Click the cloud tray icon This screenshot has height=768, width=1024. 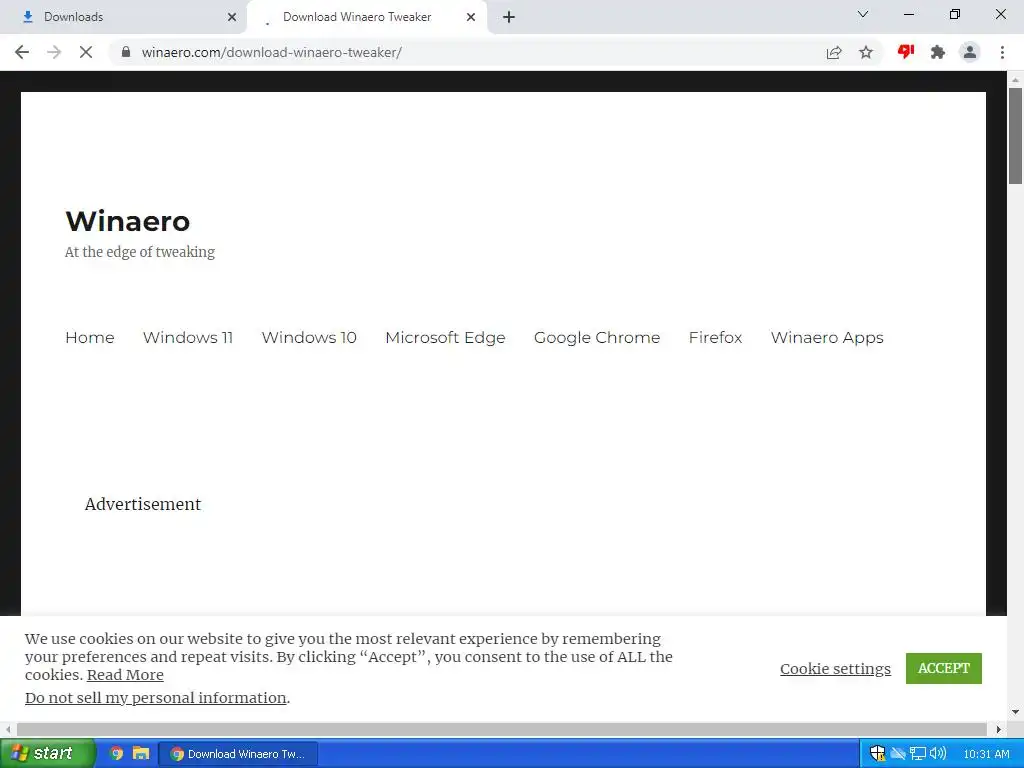898,754
